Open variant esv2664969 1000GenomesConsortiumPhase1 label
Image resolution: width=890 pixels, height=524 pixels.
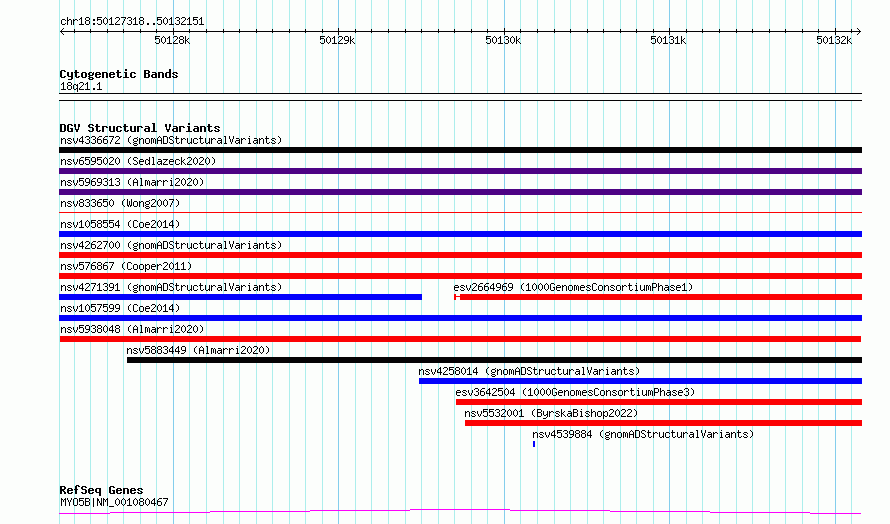(x=573, y=287)
